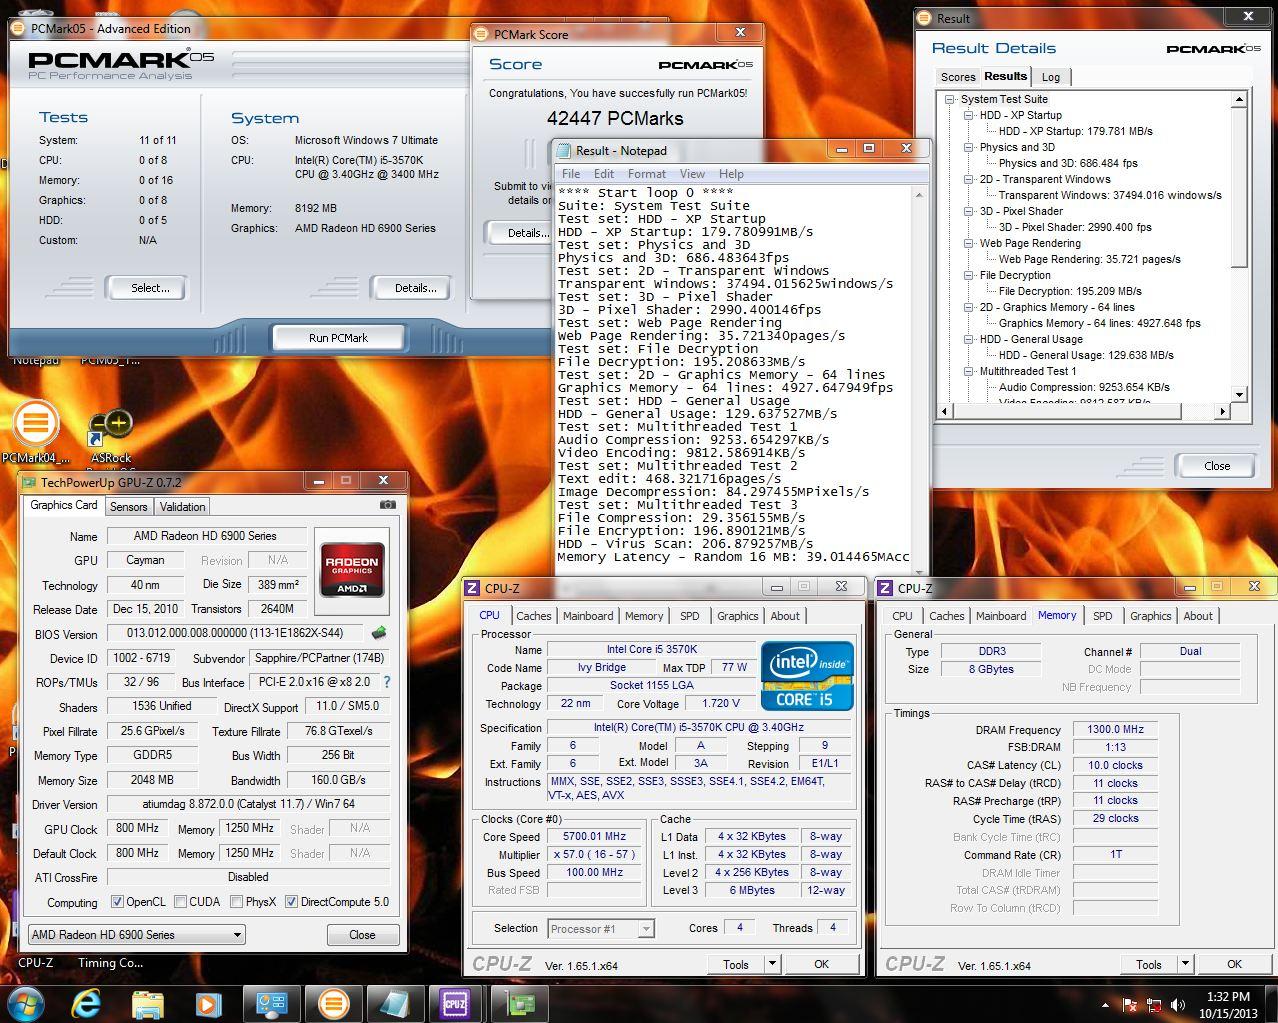Open the Log tab in Result Details
The image size is (1278, 1023).
pos(1051,77)
